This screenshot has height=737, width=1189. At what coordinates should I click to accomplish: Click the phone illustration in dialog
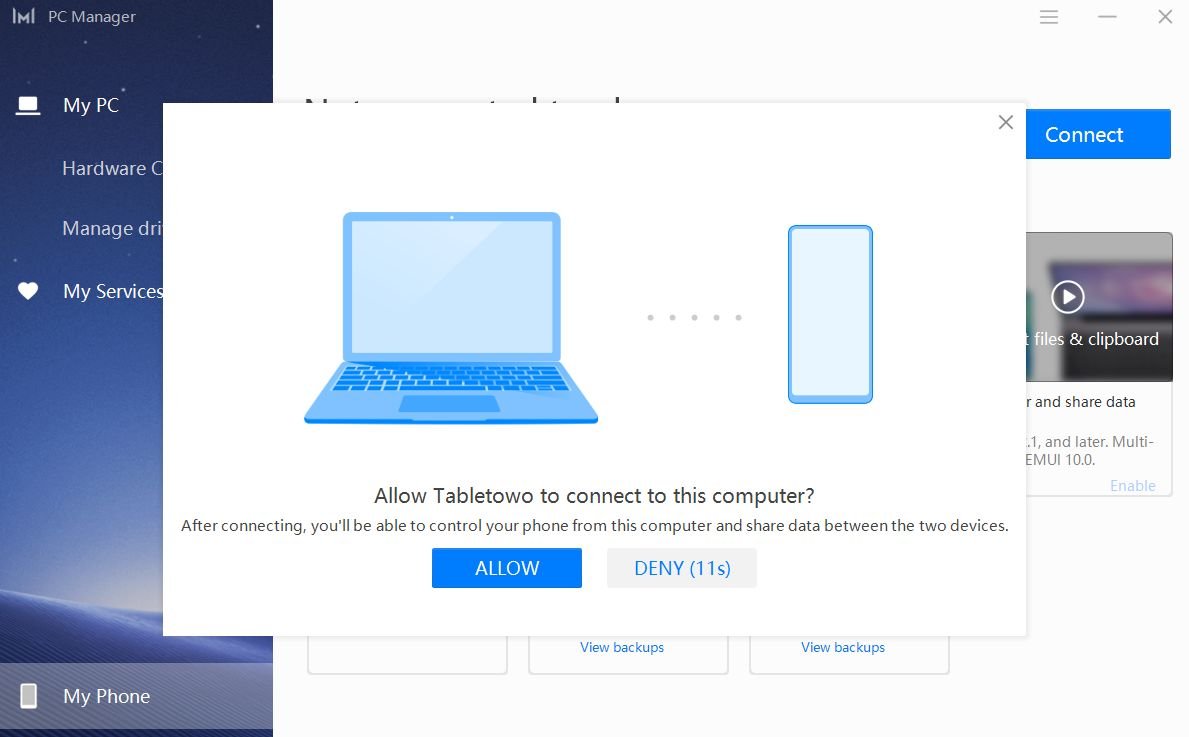coord(830,315)
